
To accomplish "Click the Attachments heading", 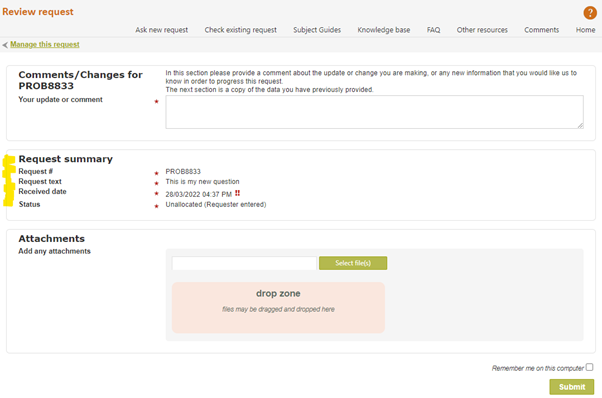I will 51,239.
